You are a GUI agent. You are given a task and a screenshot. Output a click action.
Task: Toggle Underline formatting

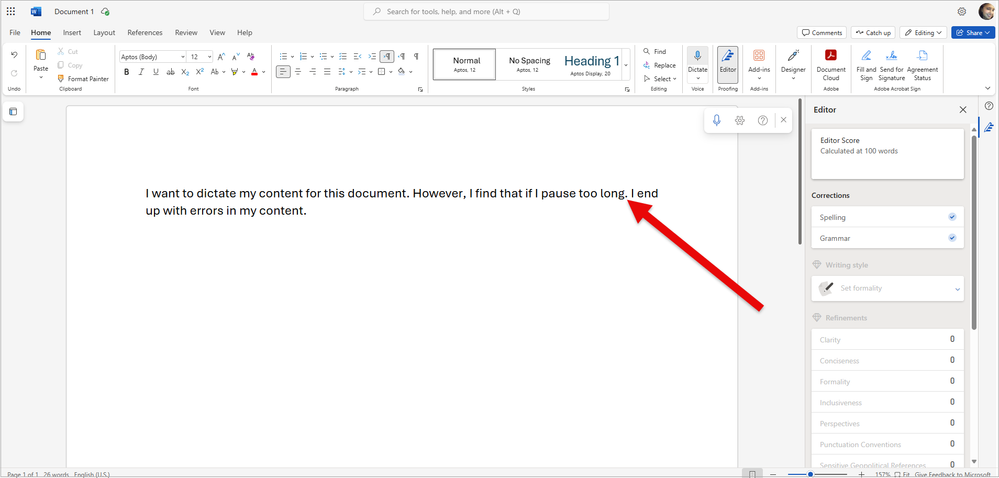click(155, 71)
